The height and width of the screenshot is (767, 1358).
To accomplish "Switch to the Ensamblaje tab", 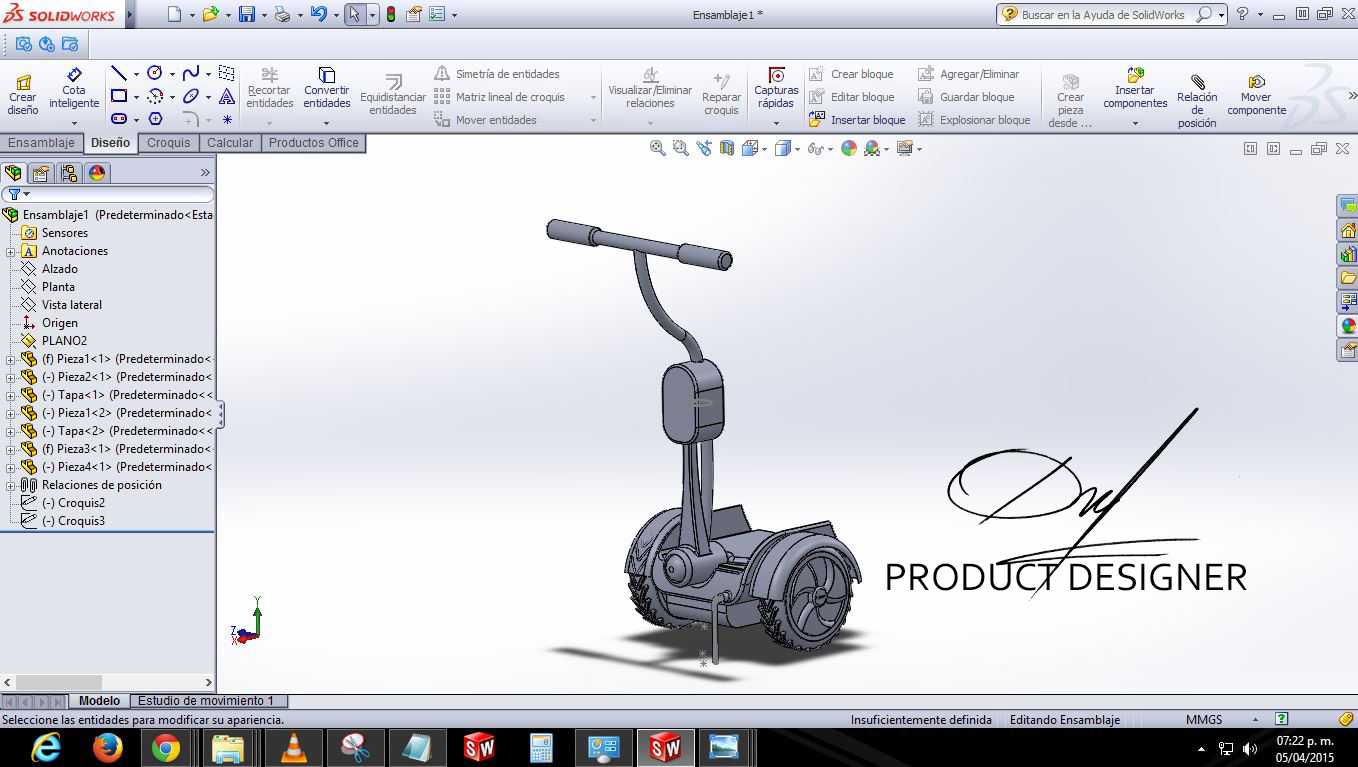I will pyautogui.click(x=42, y=143).
